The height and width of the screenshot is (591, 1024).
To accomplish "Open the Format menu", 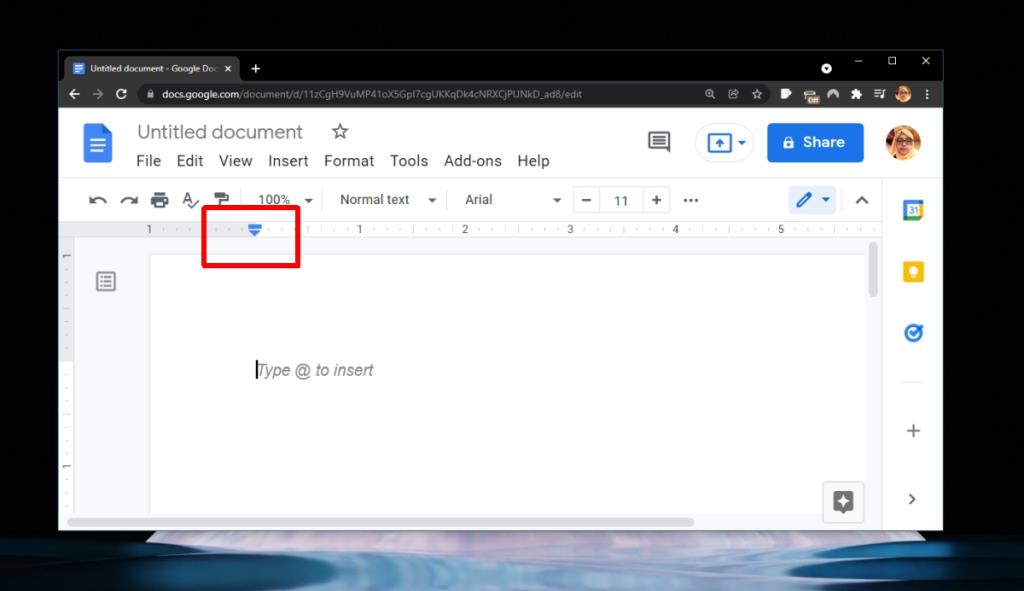I will (x=348, y=160).
